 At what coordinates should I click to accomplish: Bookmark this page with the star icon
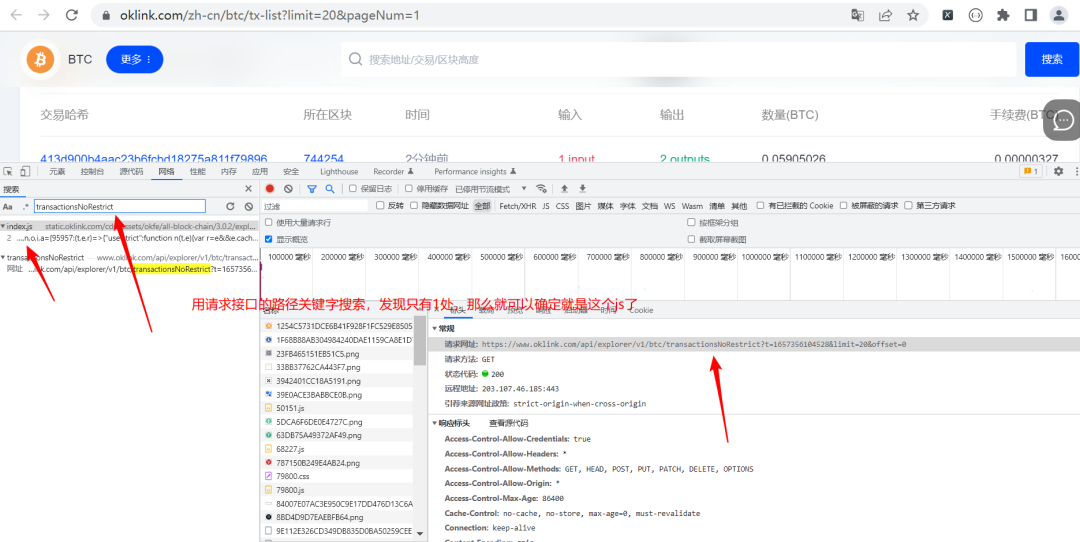click(x=913, y=15)
